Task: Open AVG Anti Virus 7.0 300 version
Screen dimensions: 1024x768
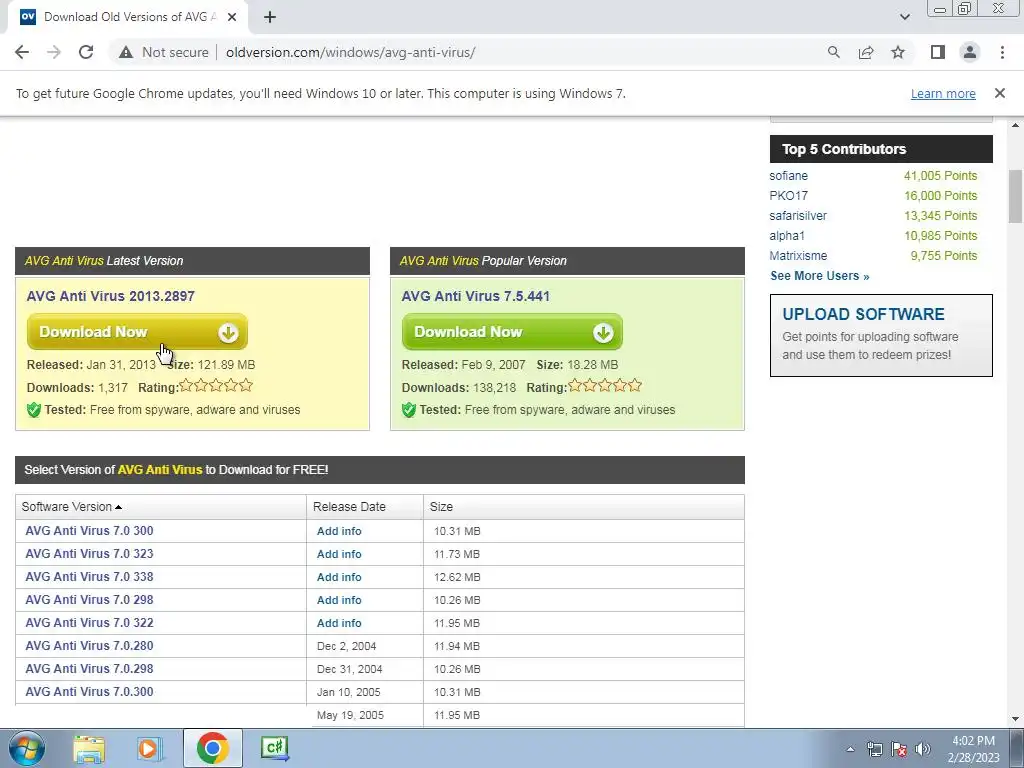Action: [89, 531]
